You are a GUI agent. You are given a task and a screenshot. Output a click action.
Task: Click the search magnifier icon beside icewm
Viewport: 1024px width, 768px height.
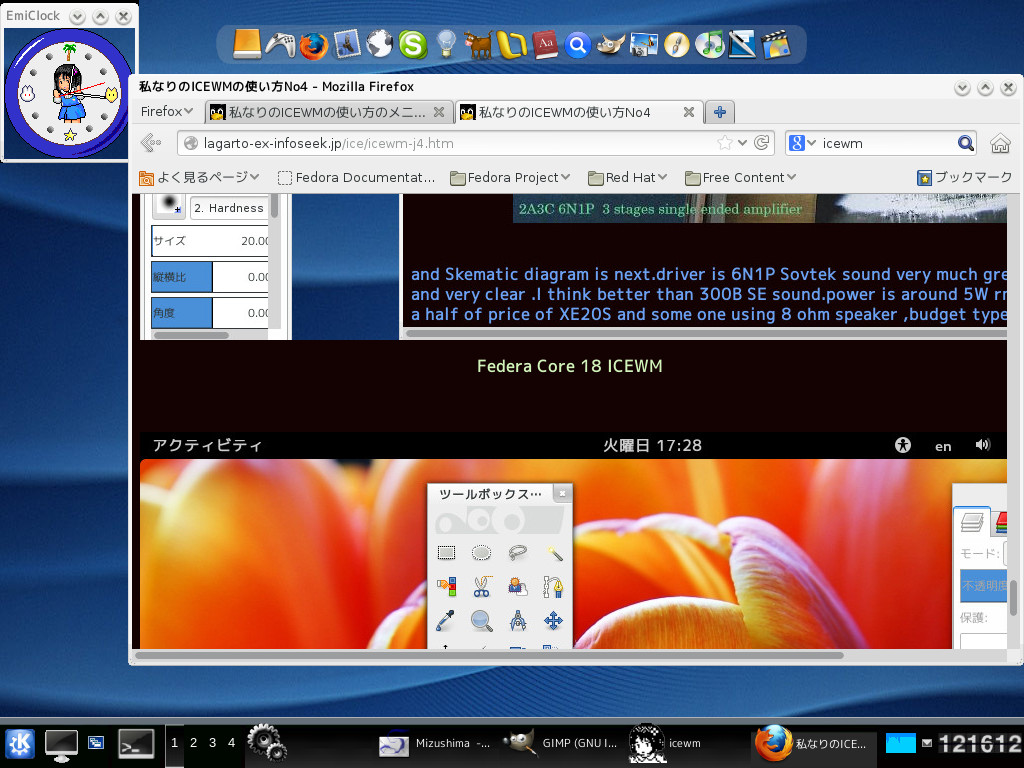965,143
